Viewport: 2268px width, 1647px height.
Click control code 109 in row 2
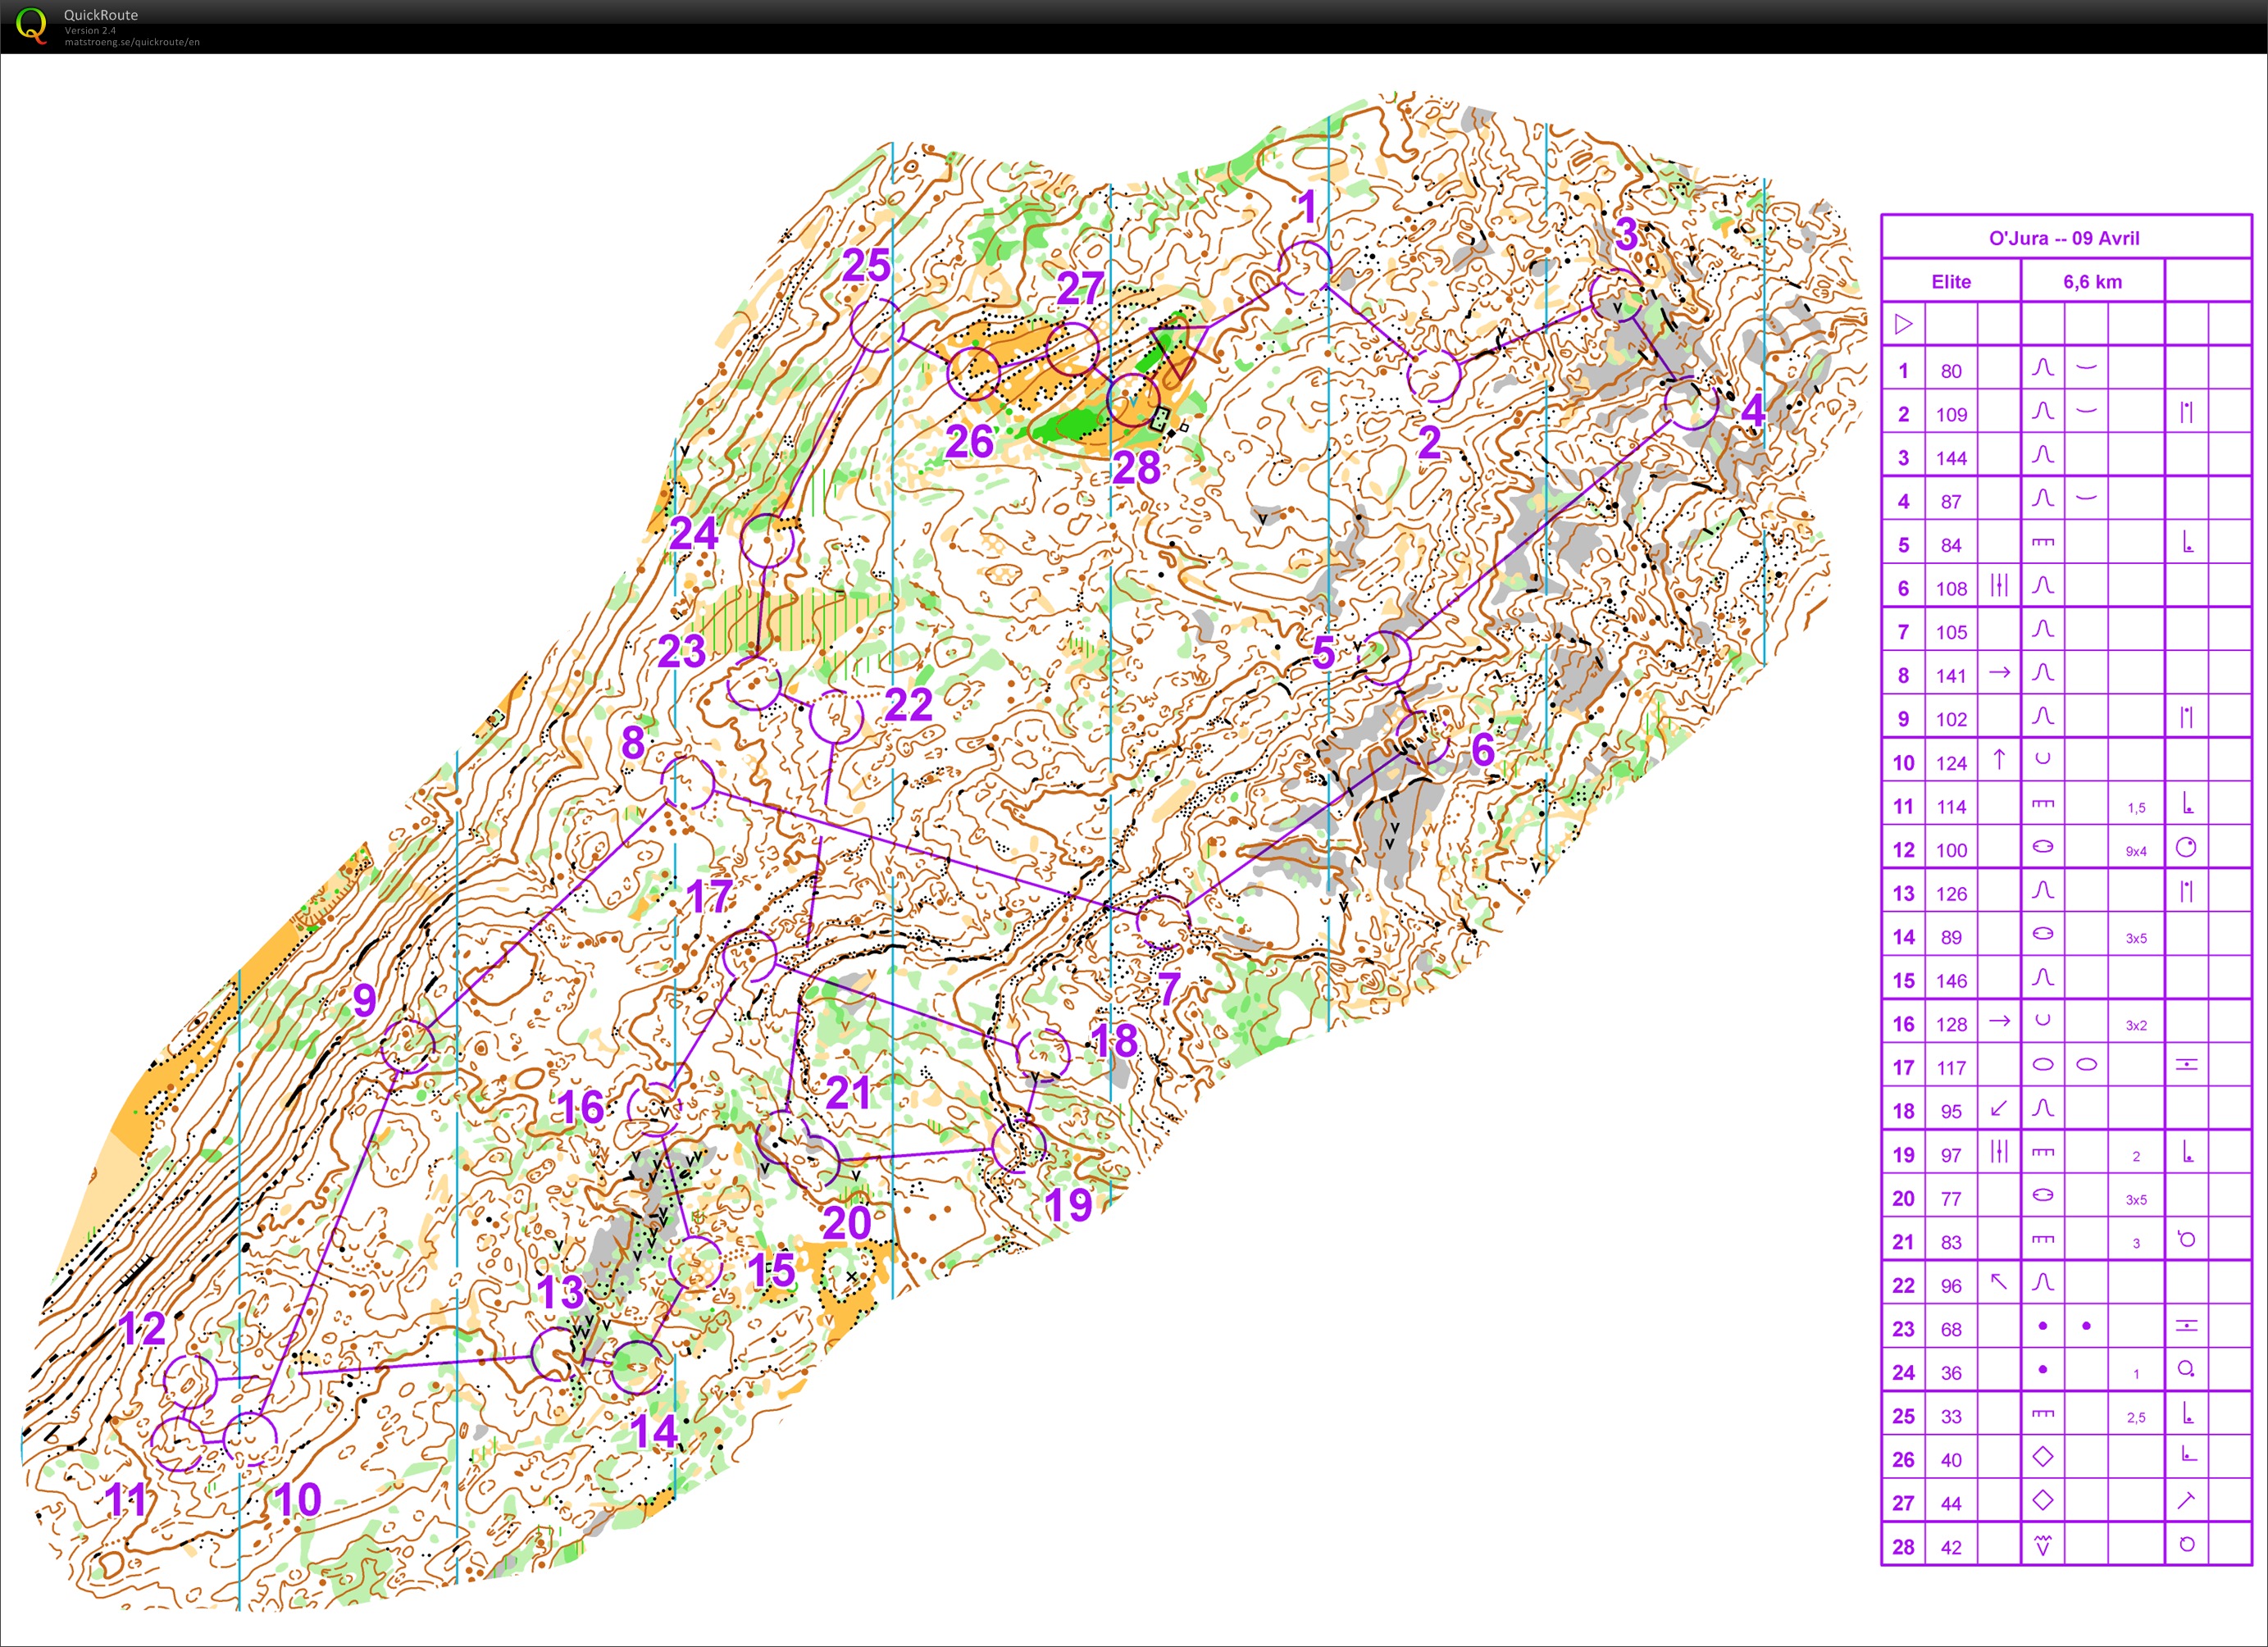tap(1951, 415)
